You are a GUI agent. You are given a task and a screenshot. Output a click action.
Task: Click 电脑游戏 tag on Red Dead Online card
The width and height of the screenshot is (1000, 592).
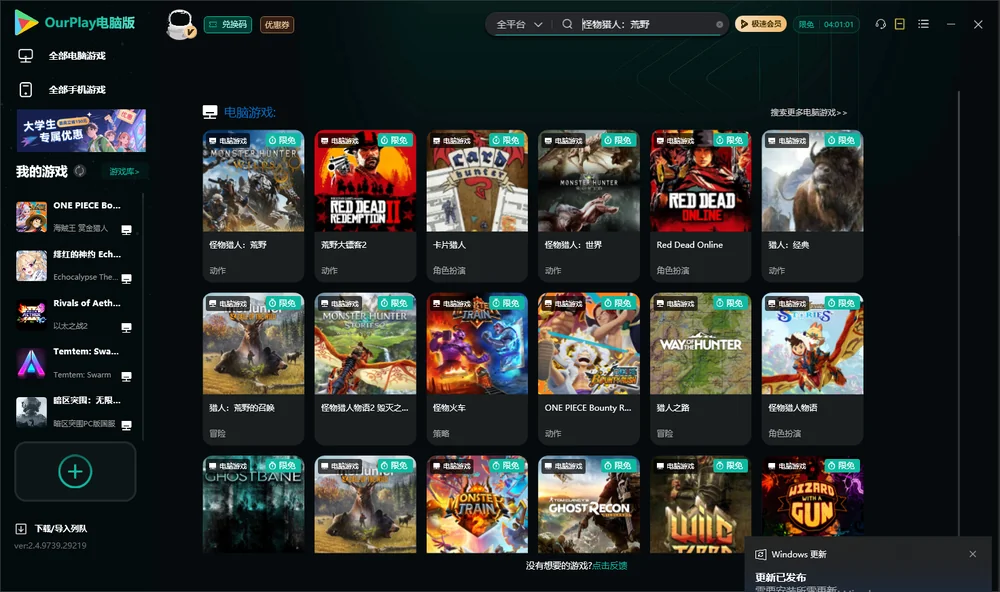675,140
